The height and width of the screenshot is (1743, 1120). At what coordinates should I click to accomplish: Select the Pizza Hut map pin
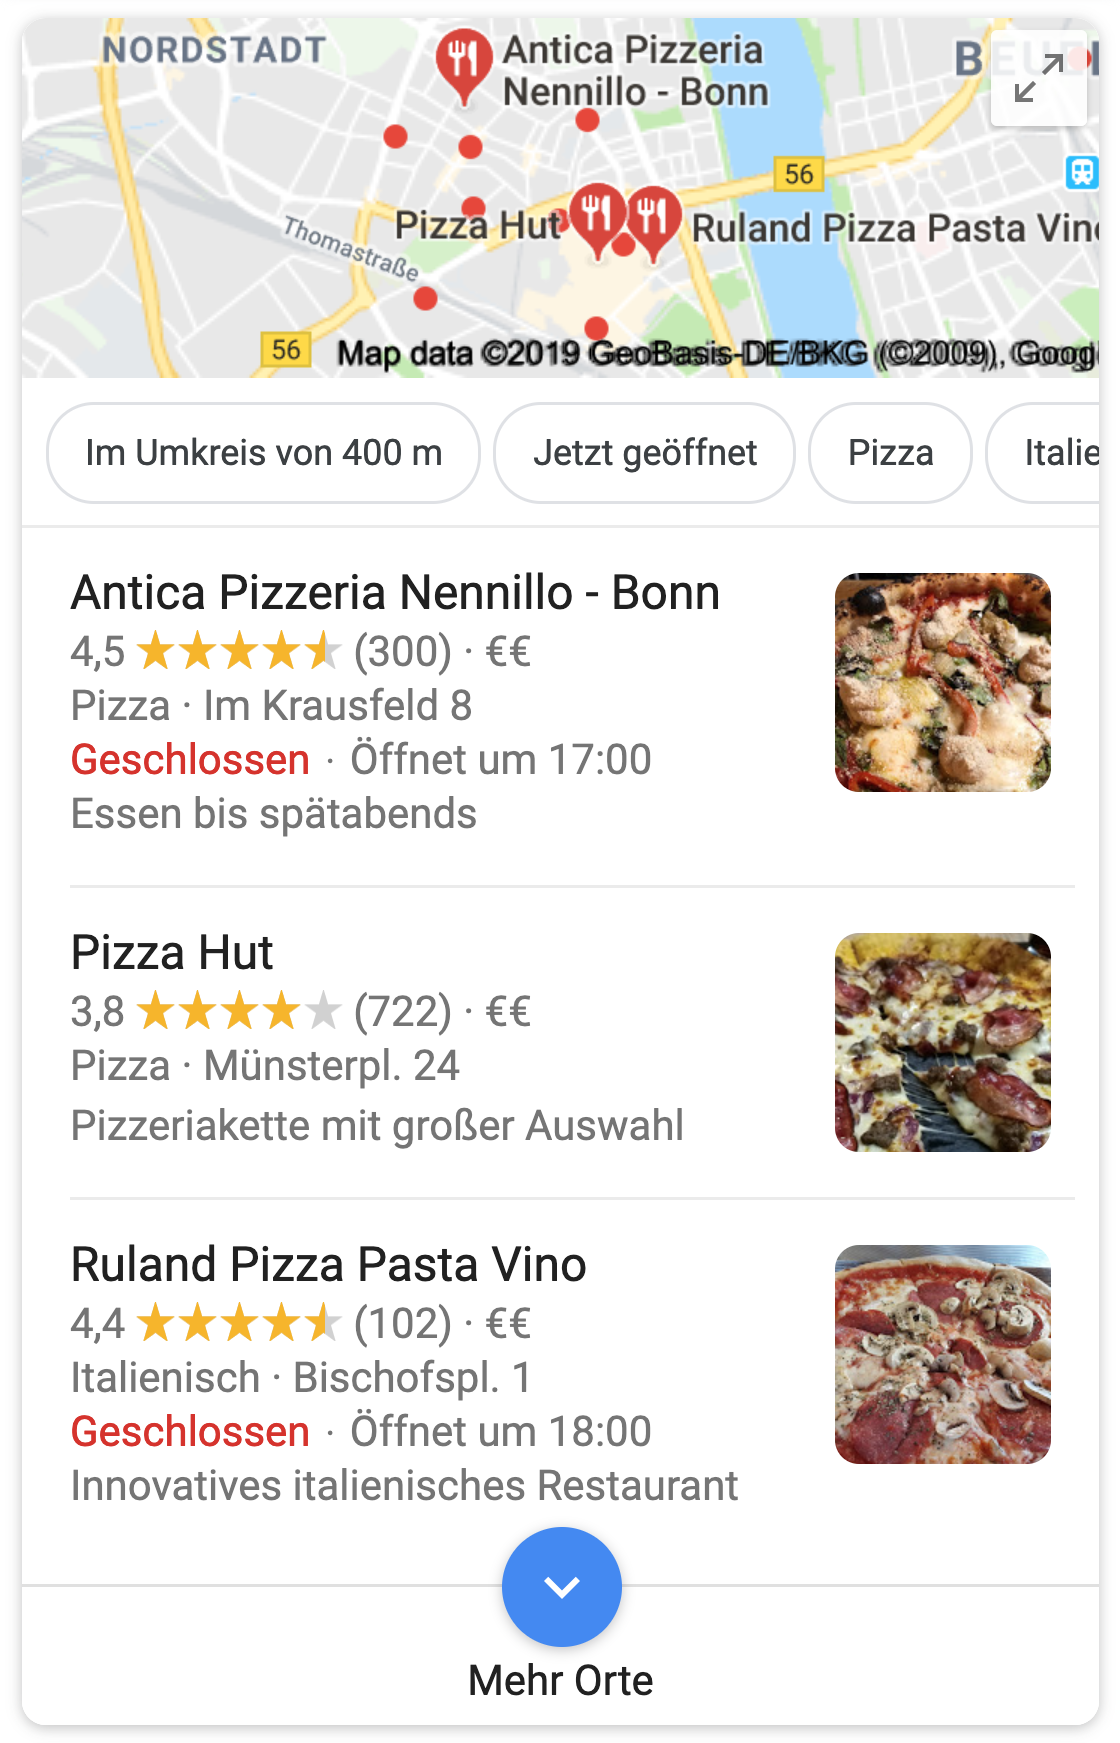[597, 216]
